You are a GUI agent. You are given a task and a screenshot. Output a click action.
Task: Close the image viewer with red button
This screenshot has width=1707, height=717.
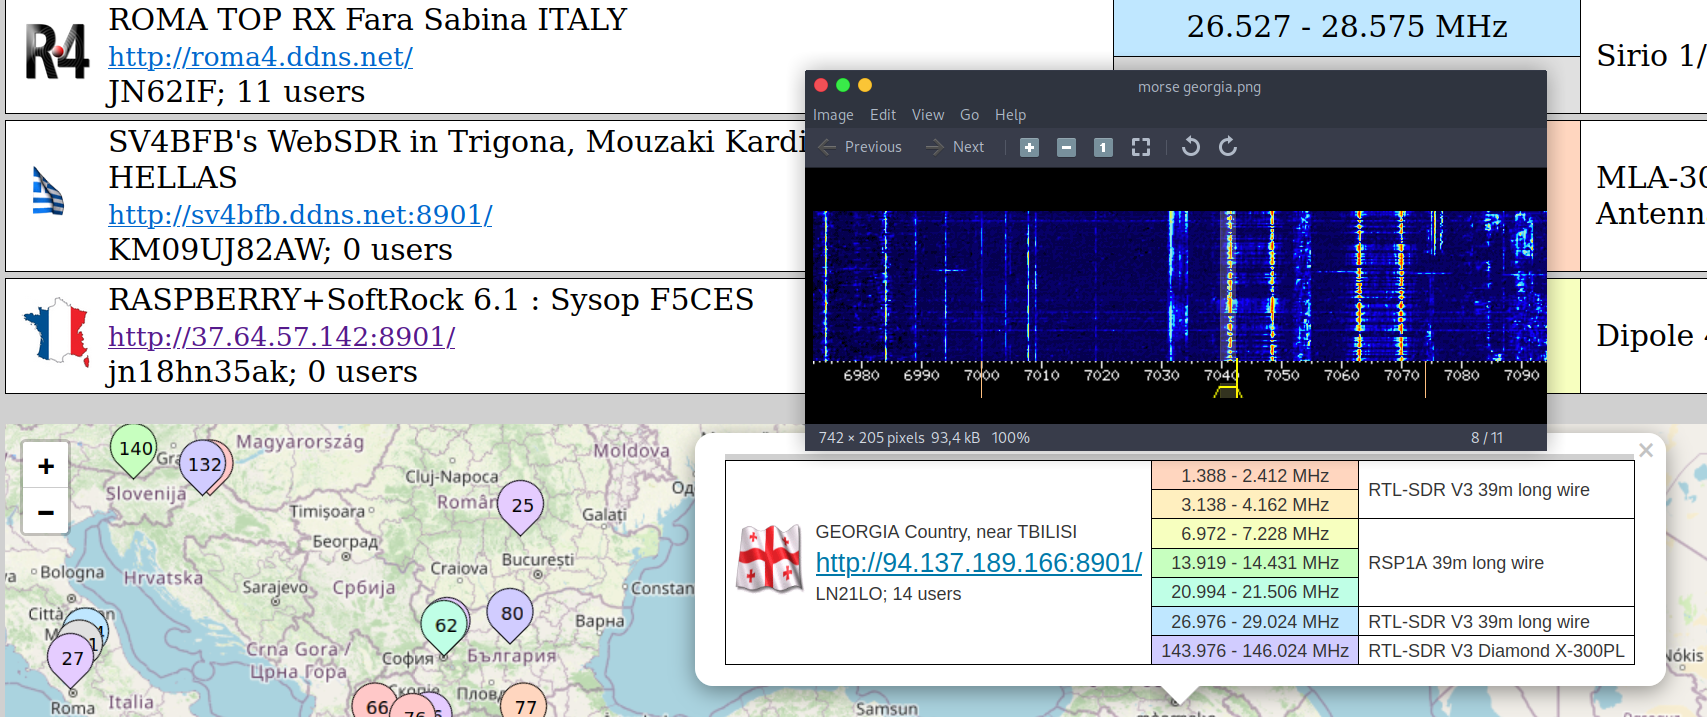pos(821,85)
